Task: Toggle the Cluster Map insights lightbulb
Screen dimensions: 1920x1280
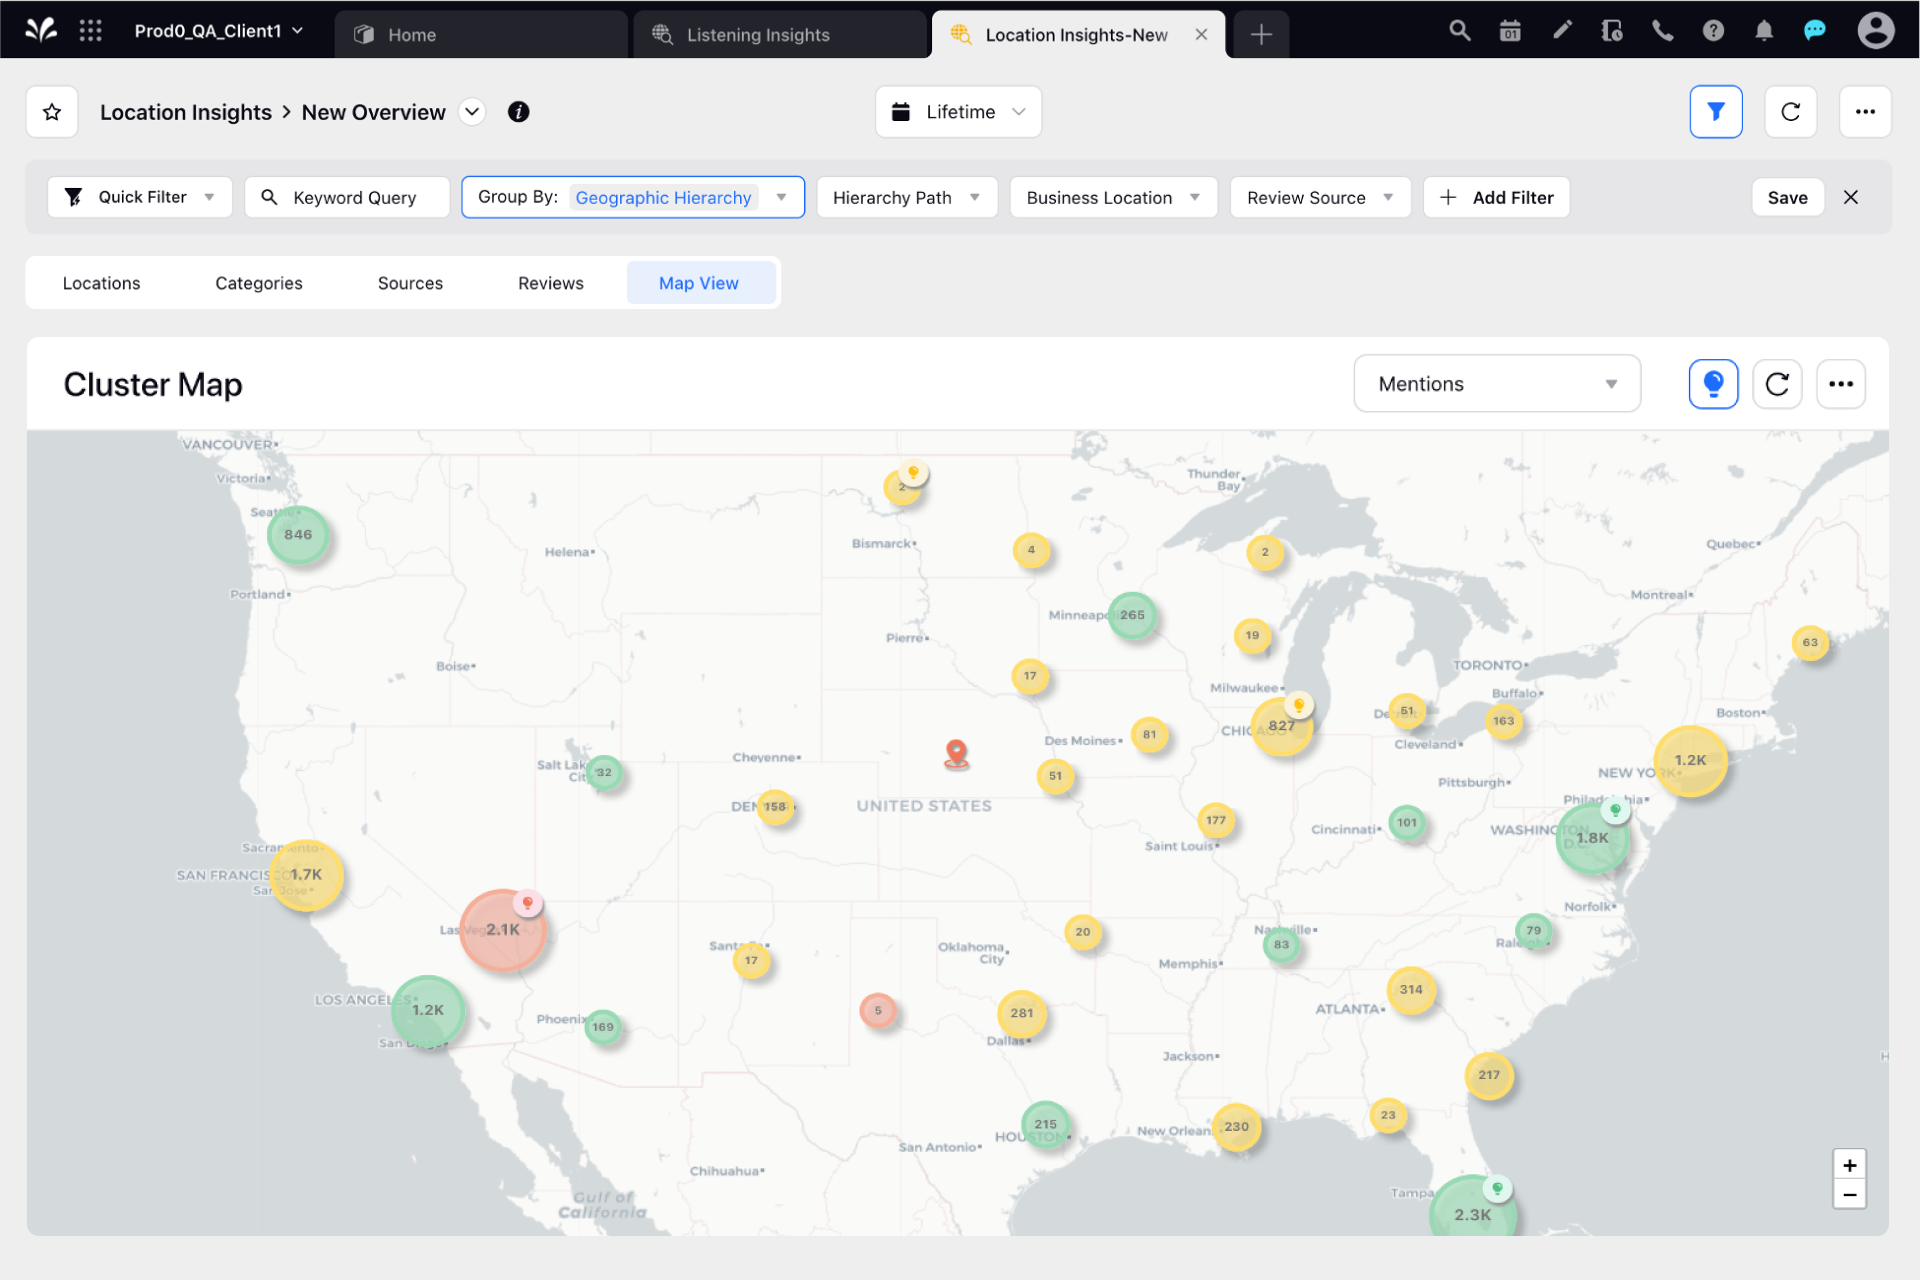Action: [1713, 384]
